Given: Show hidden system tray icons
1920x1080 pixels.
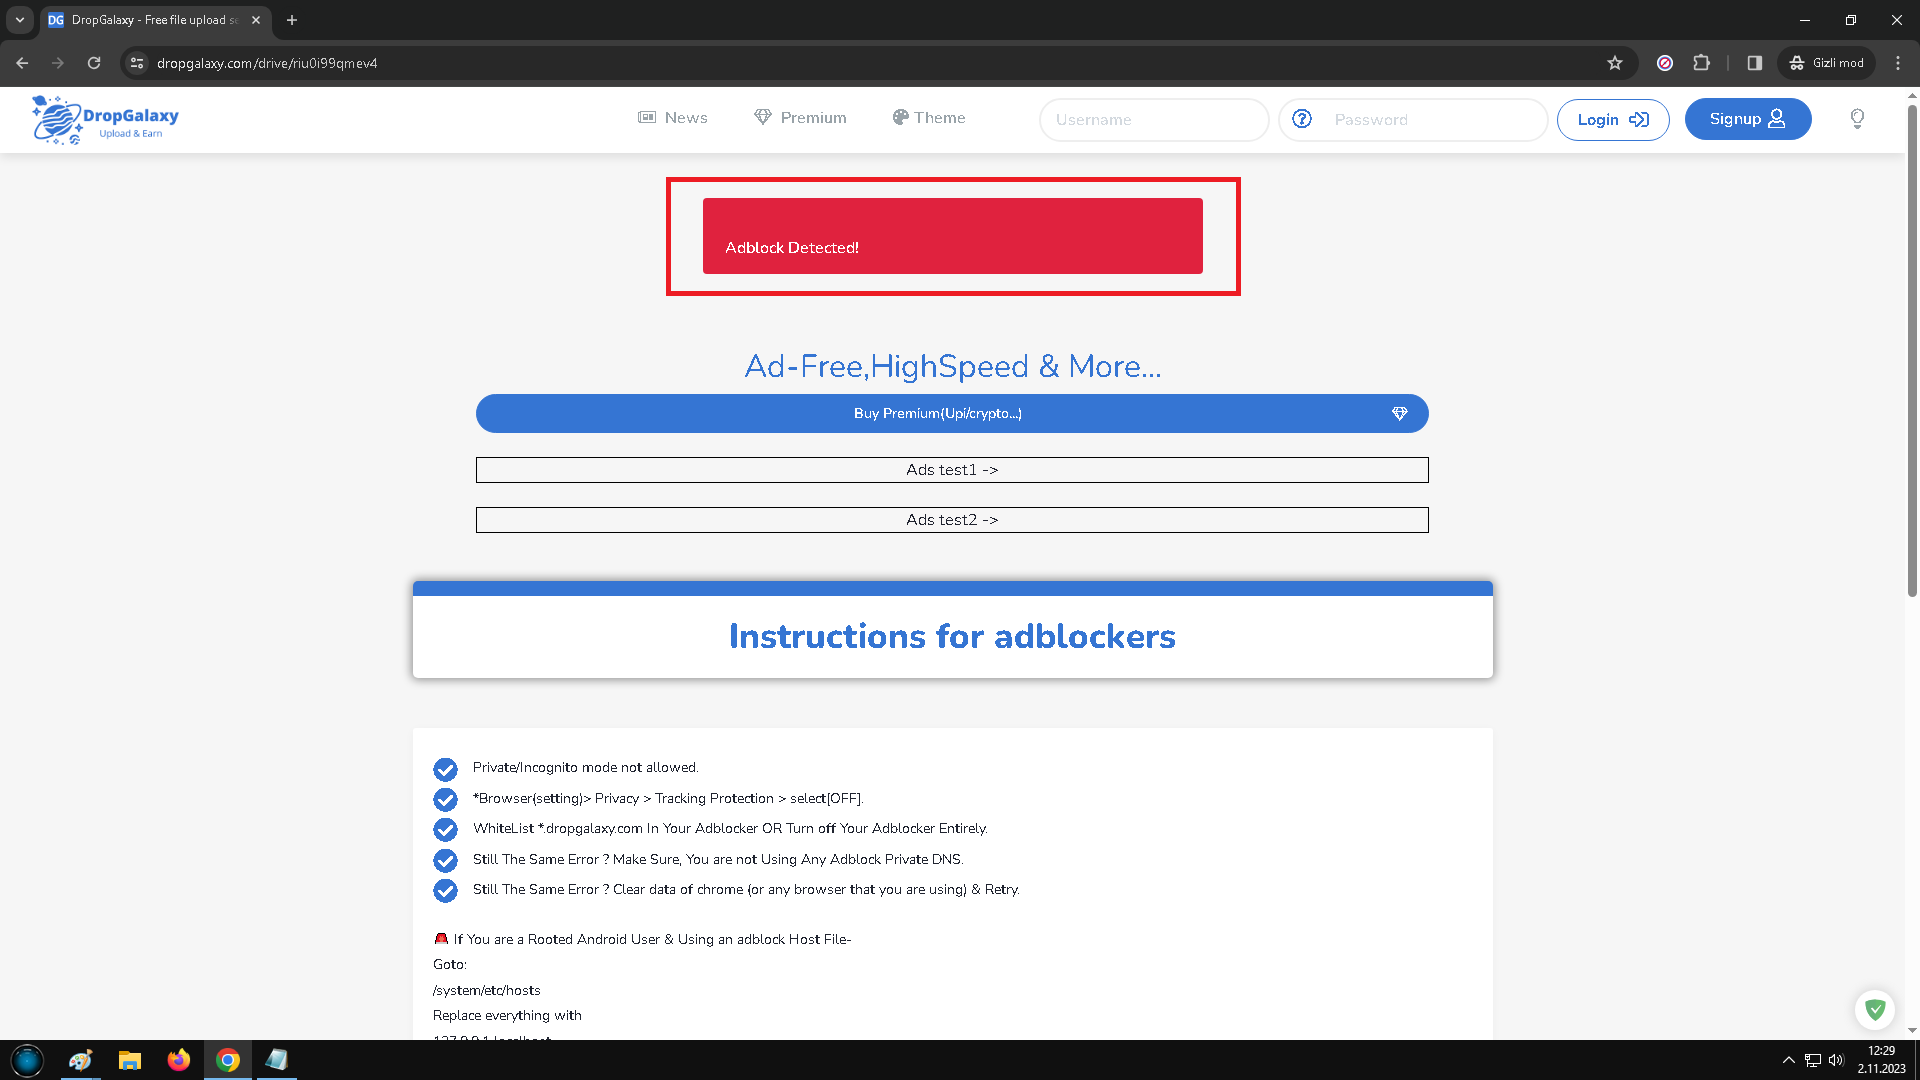Looking at the screenshot, I should pos(1789,1060).
